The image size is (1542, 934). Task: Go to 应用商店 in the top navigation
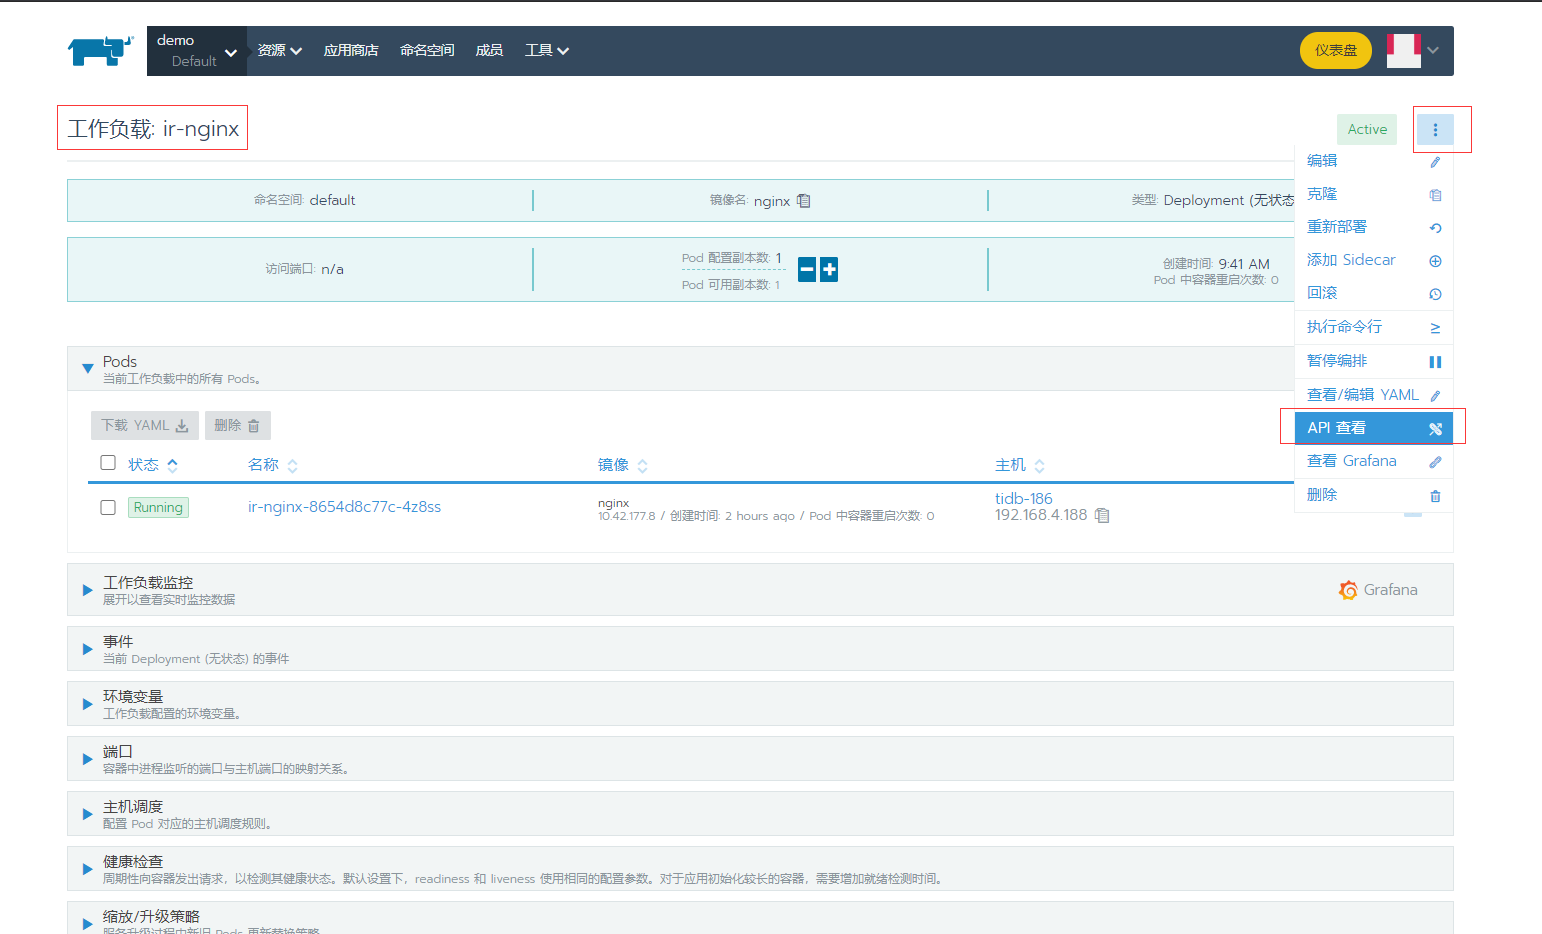point(351,51)
